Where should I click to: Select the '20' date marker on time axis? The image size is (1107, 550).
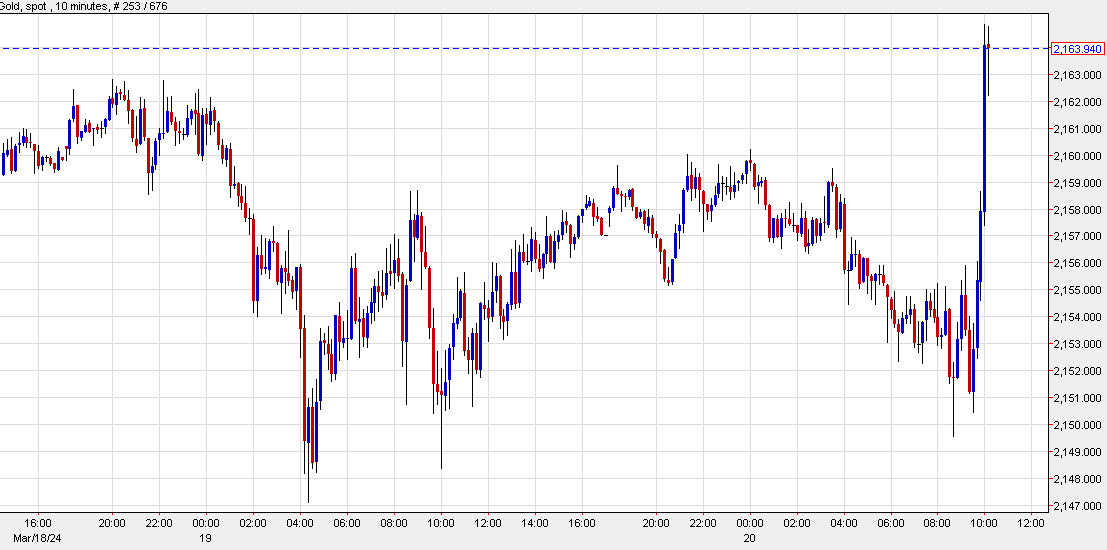tap(750, 536)
